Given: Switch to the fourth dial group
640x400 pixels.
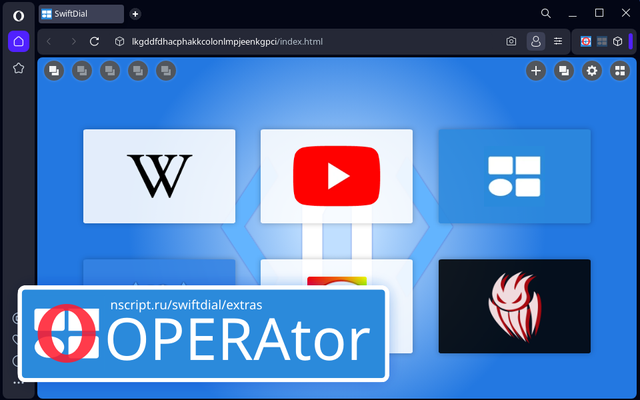Looking at the screenshot, I should click(138, 71).
